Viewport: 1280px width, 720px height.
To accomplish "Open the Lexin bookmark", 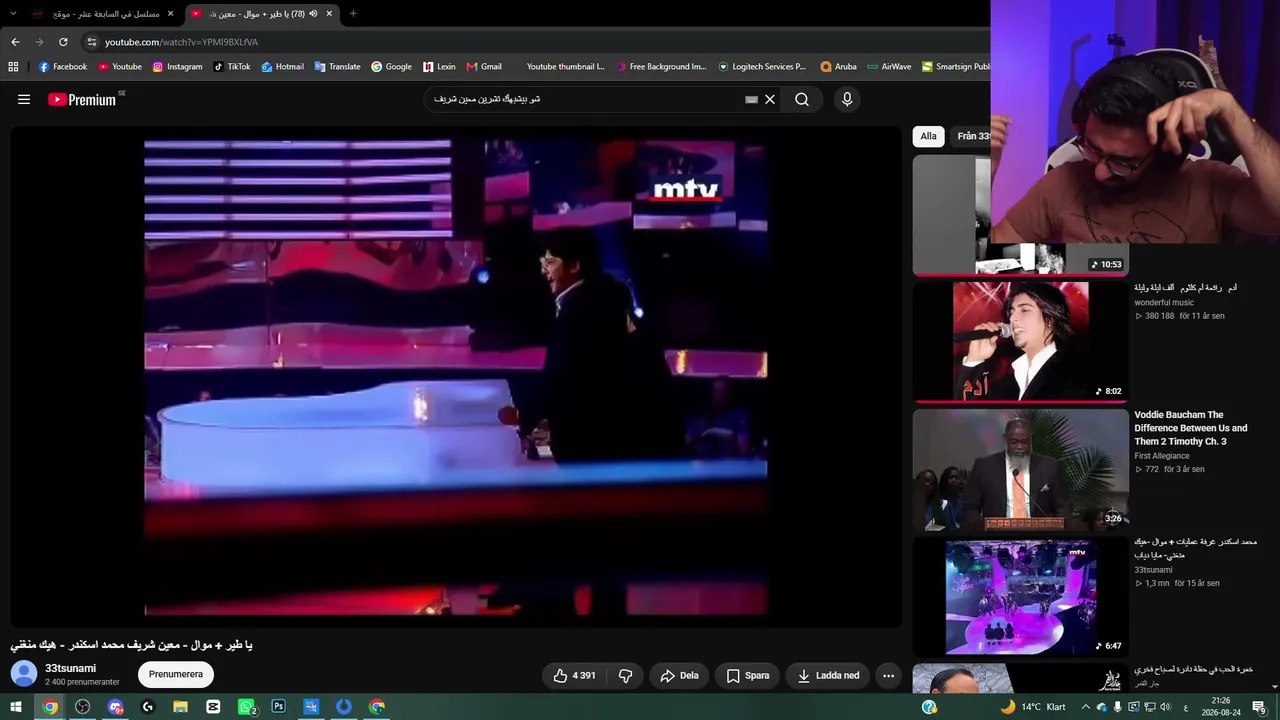I will point(439,67).
